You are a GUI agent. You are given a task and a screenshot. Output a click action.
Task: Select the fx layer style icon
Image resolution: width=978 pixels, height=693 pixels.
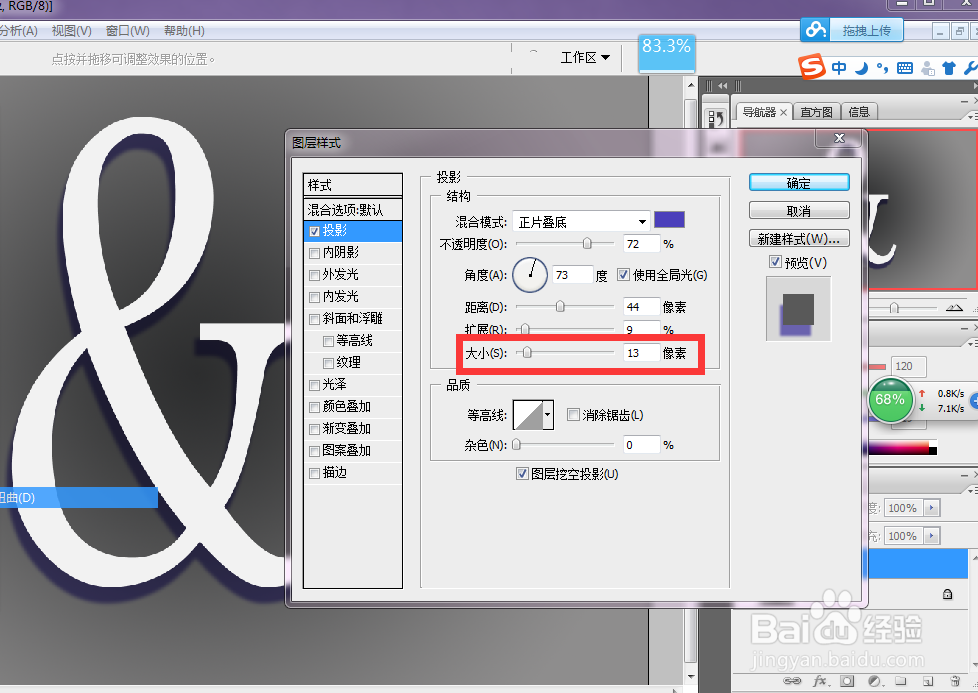pos(820,681)
